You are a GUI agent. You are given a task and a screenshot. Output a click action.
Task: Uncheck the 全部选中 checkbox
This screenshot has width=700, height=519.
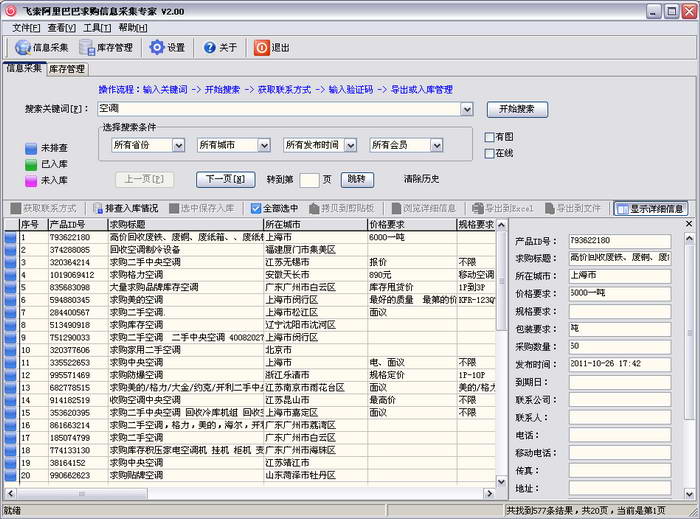(255, 208)
